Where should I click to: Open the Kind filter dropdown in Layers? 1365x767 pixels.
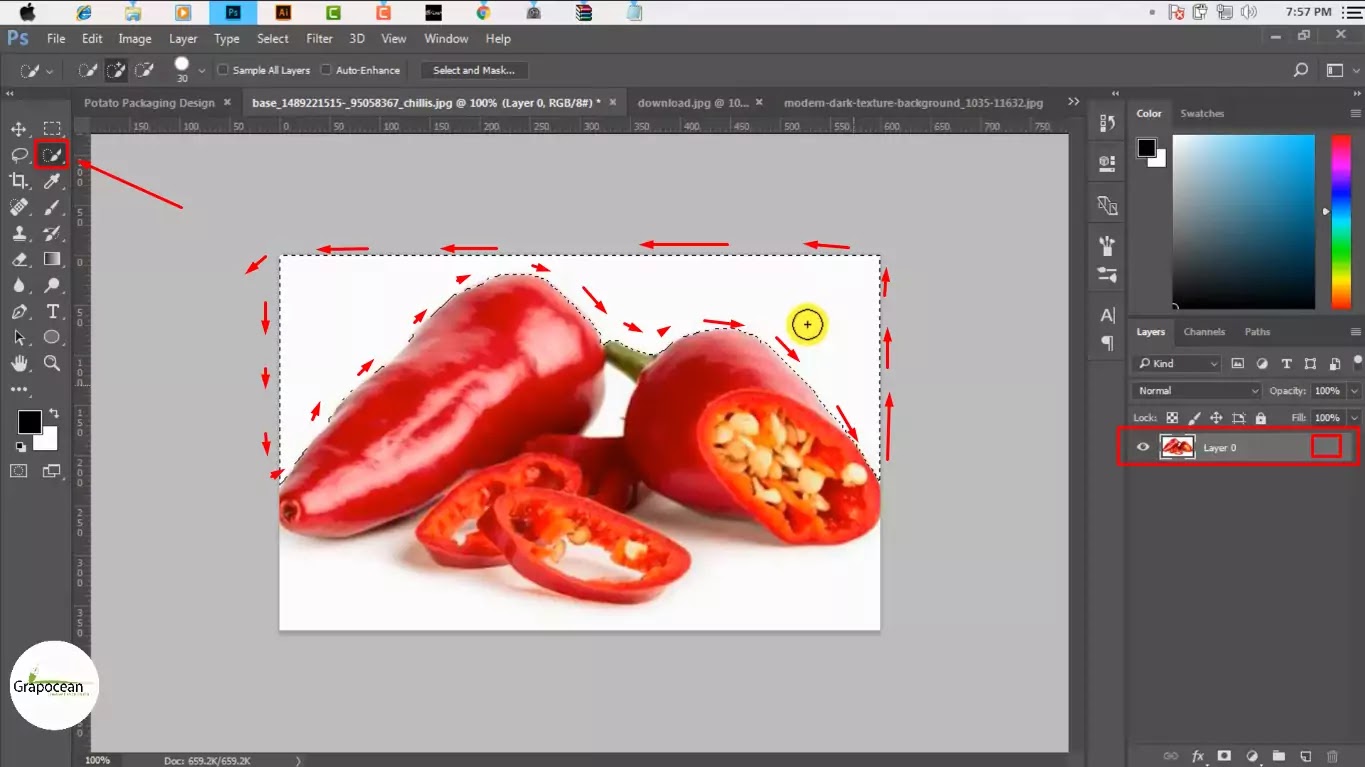1176,363
